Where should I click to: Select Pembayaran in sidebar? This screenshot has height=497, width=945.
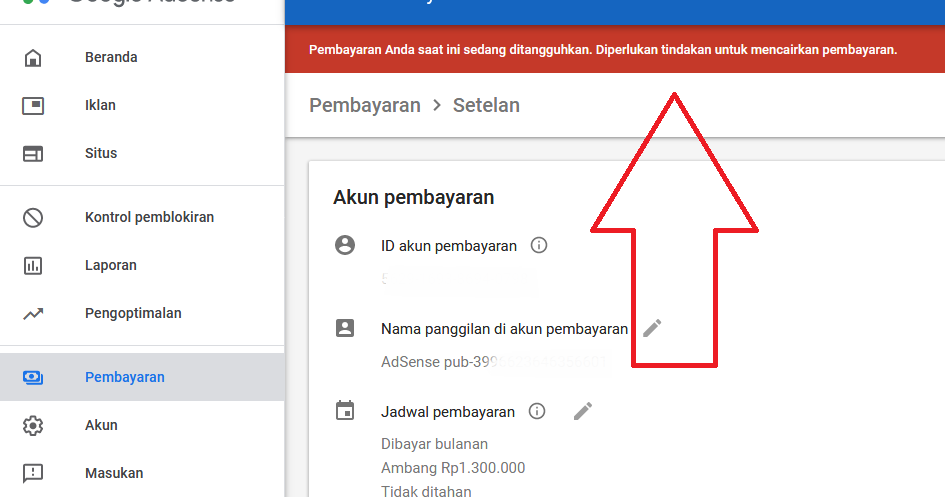point(142,377)
